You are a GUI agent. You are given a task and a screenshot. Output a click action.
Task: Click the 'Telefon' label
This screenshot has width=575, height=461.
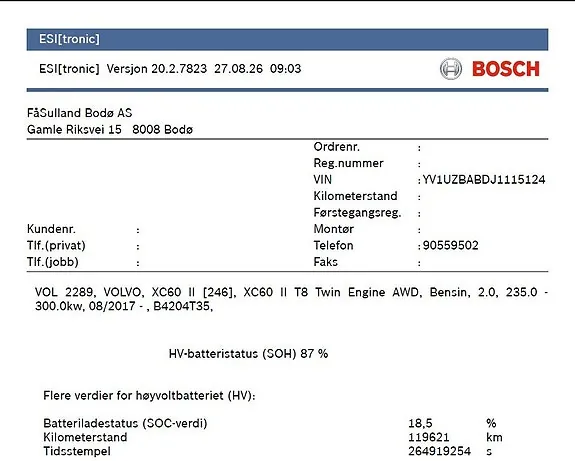click(333, 245)
